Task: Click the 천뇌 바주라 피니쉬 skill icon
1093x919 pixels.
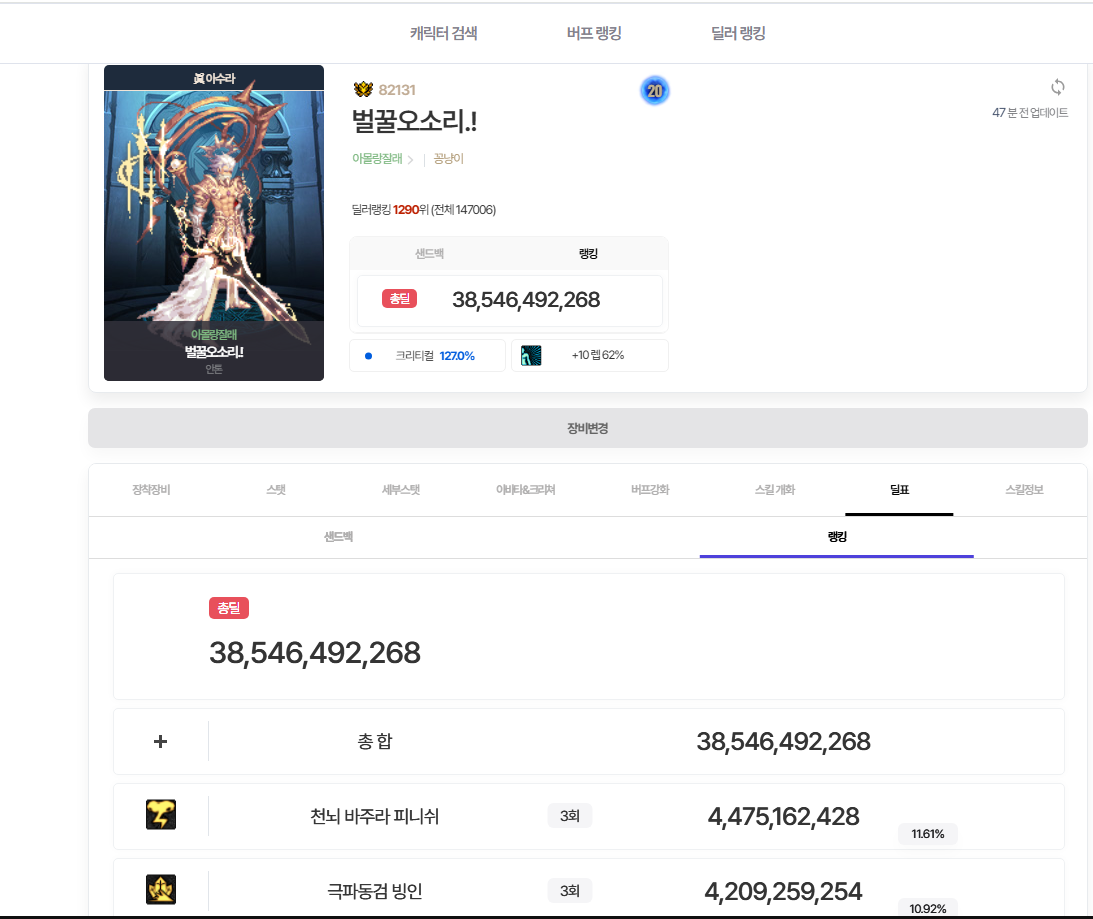Action: 161,816
